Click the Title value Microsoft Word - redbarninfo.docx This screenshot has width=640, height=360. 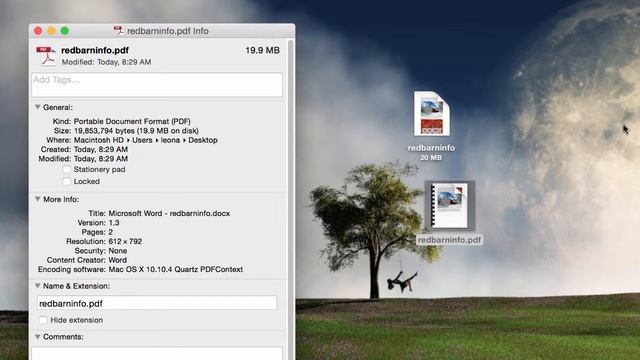click(169, 213)
